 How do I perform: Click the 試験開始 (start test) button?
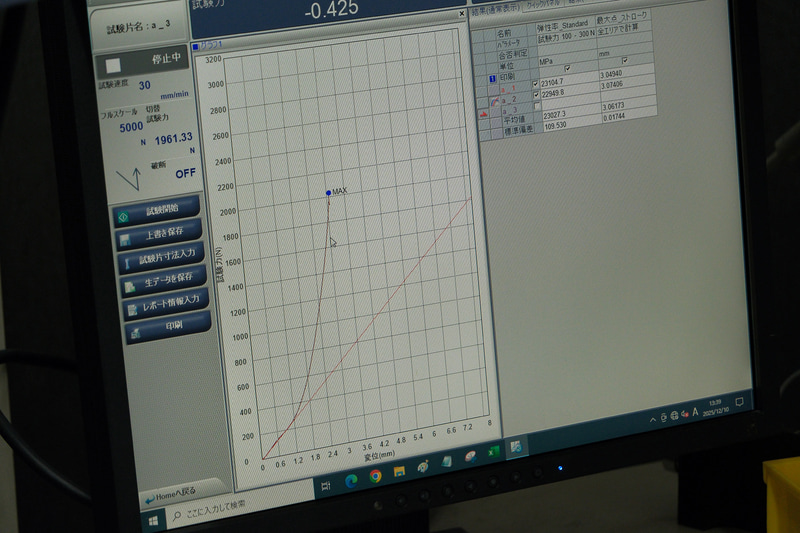(156, 211)
